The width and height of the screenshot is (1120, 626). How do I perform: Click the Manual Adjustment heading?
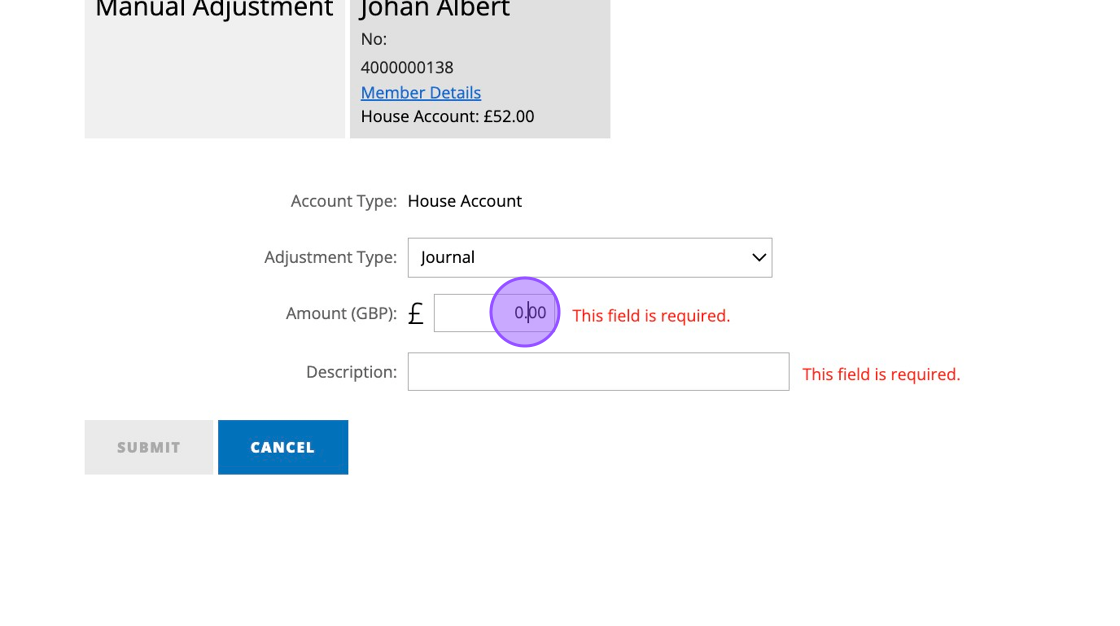click(214, 10)
